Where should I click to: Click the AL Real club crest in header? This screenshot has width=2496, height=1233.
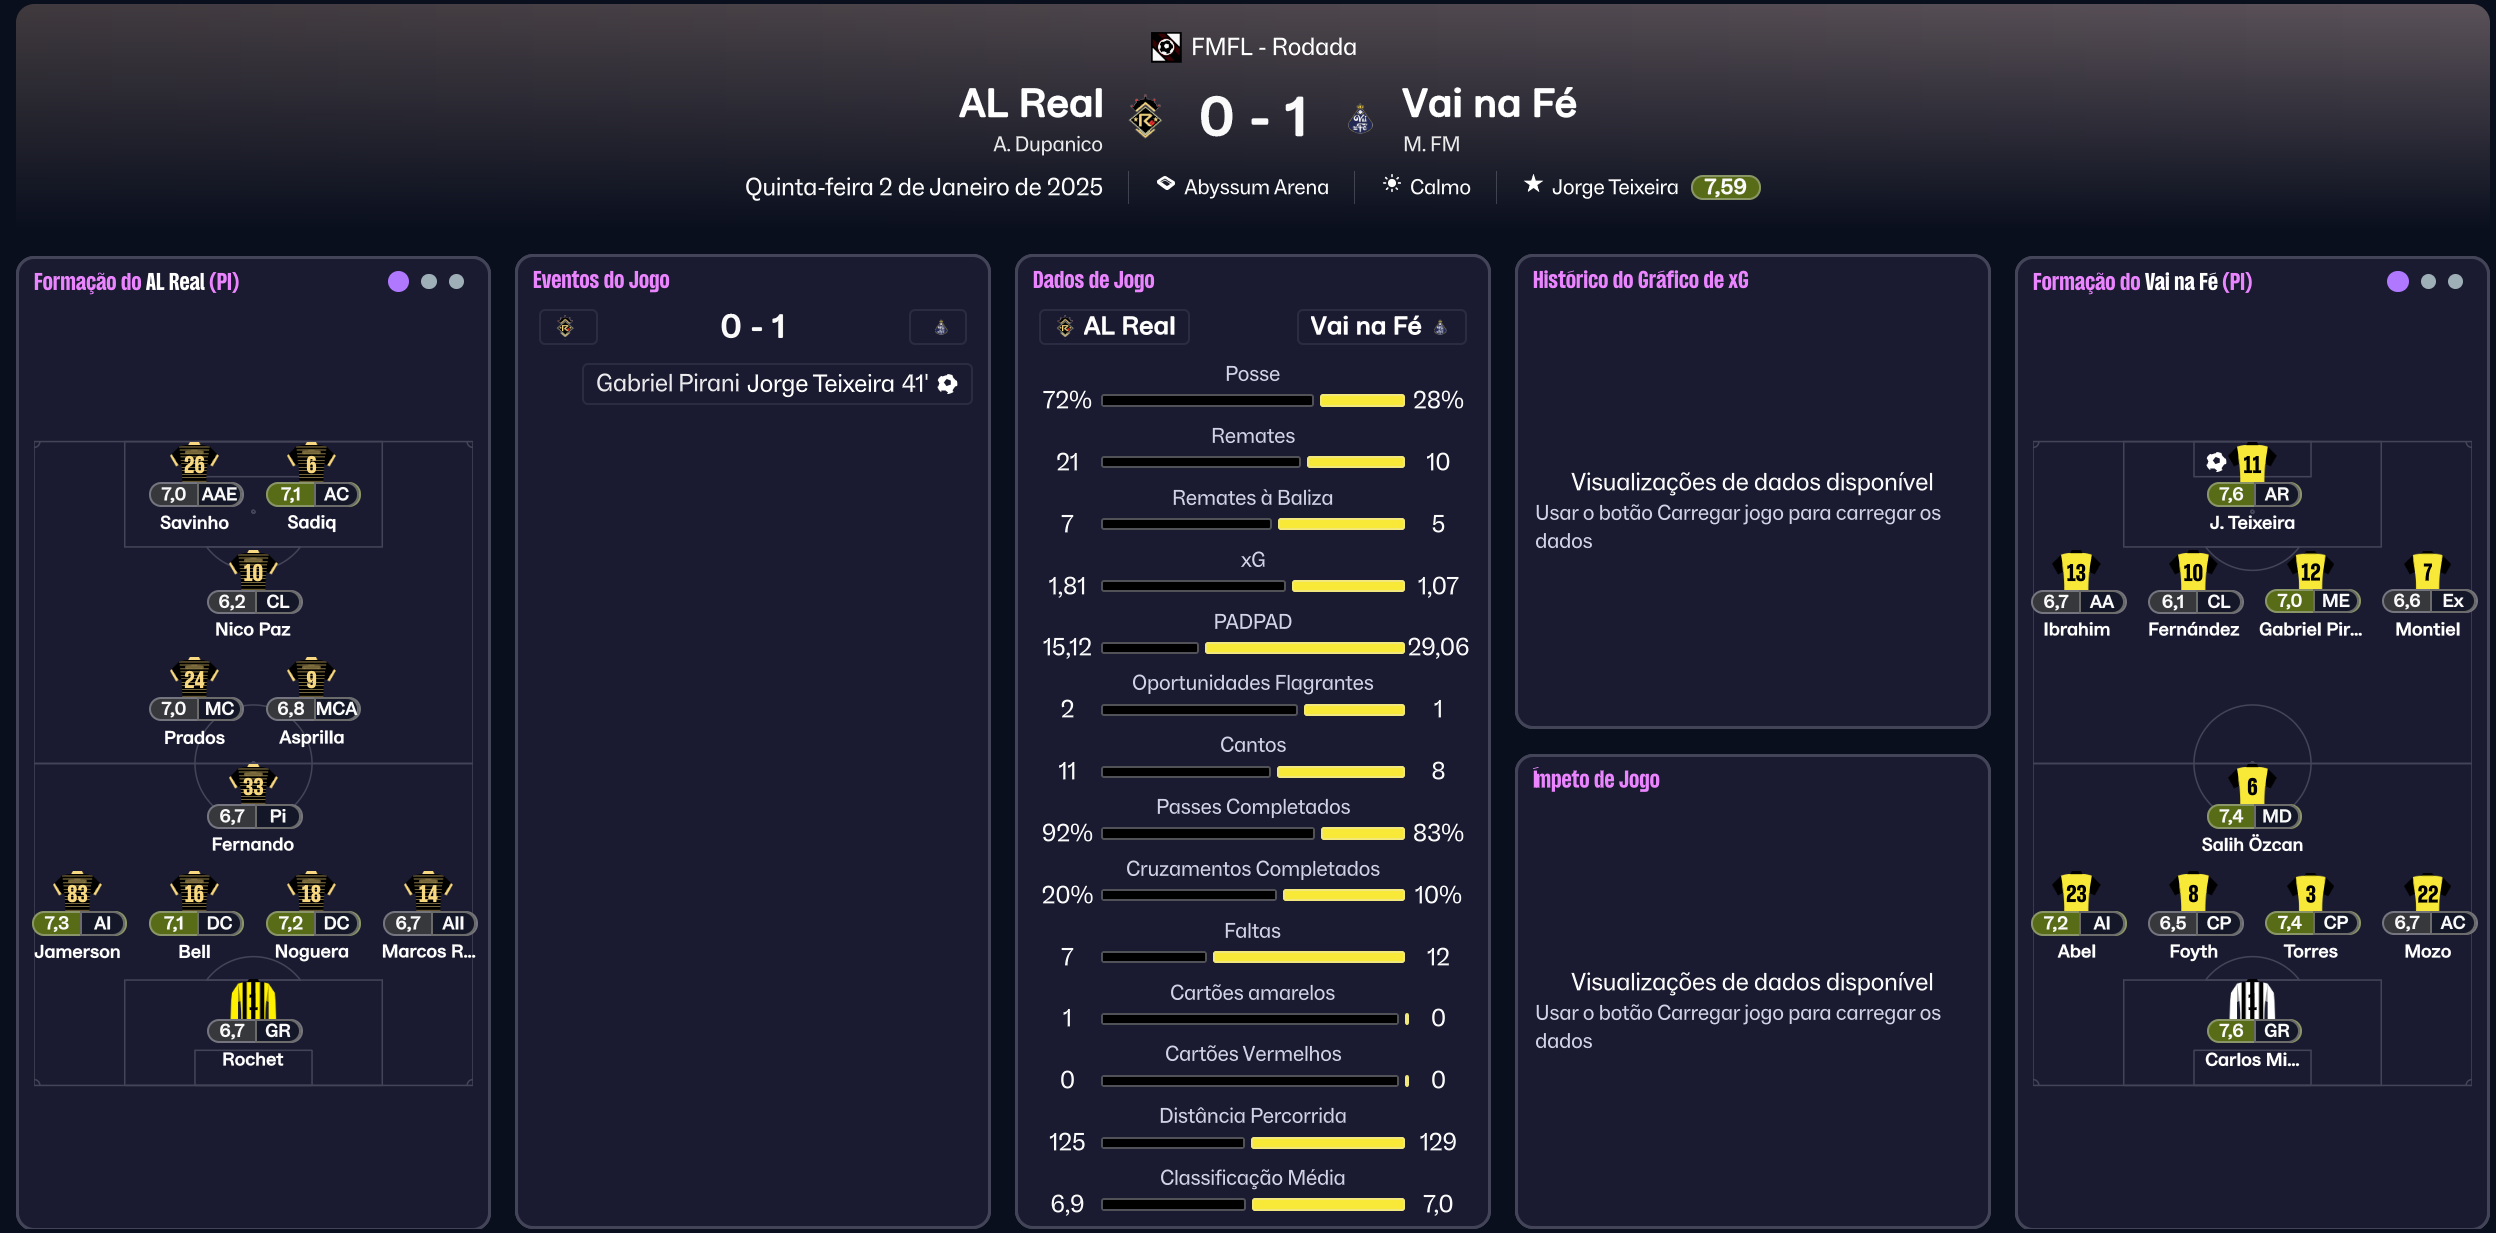click(x=1145, y=118)
